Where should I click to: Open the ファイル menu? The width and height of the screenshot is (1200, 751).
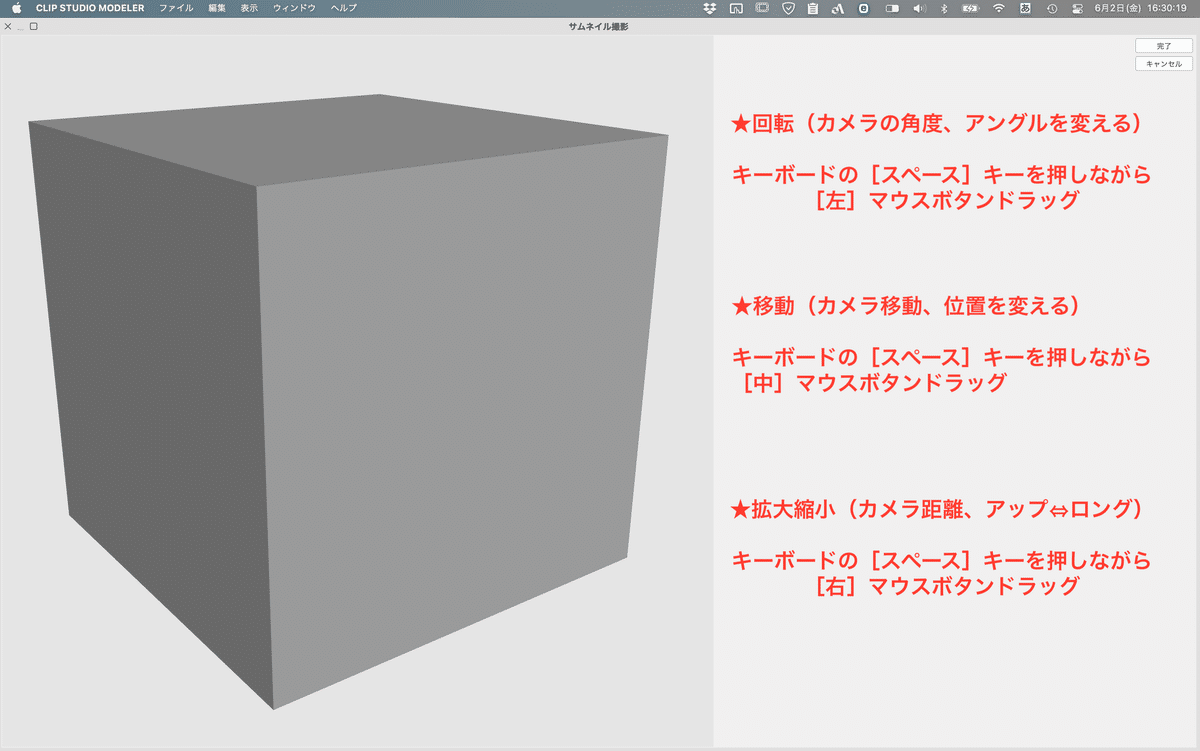[176, 8]
